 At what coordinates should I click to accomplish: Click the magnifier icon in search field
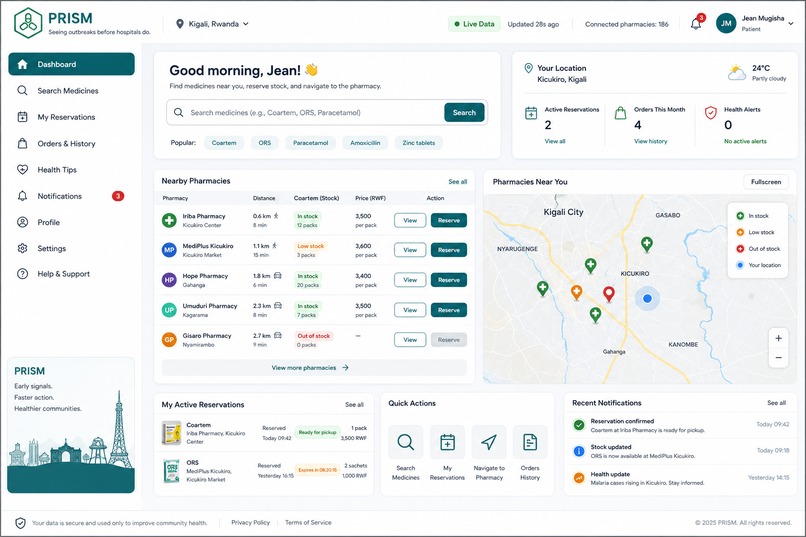(x=178, y=112)
